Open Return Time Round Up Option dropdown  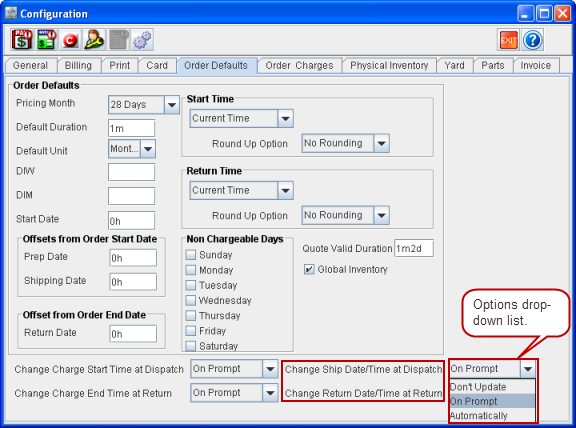(381, 215)
